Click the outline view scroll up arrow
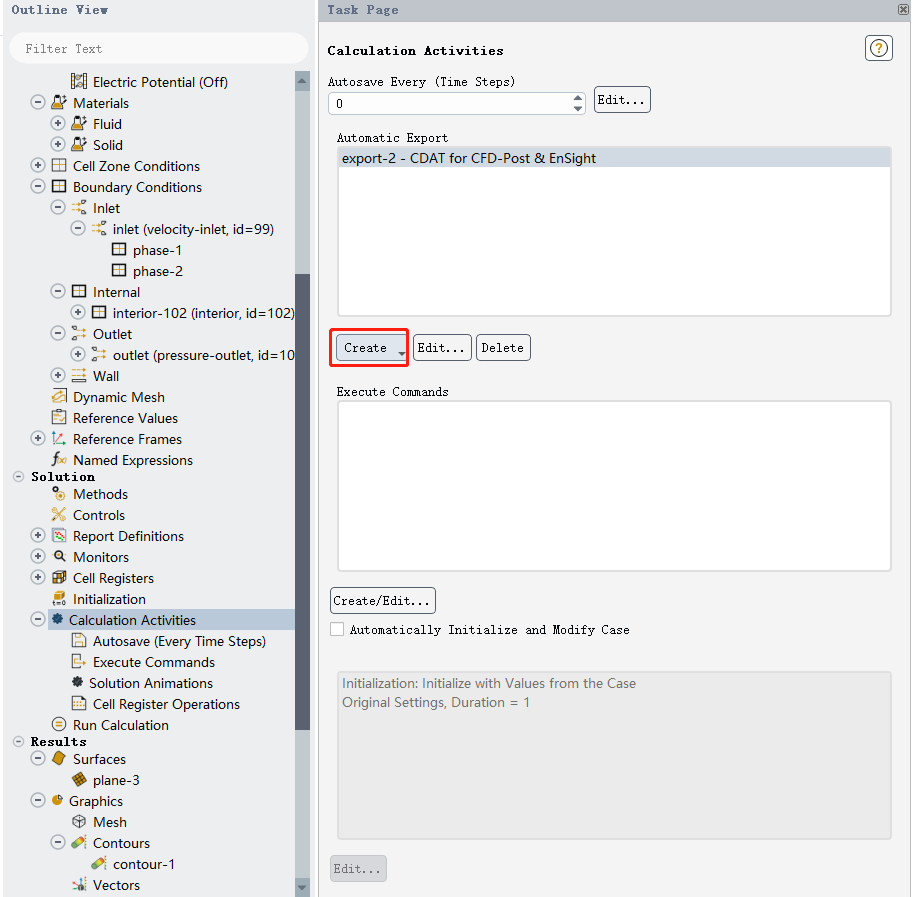 click(x=302, y=81)
